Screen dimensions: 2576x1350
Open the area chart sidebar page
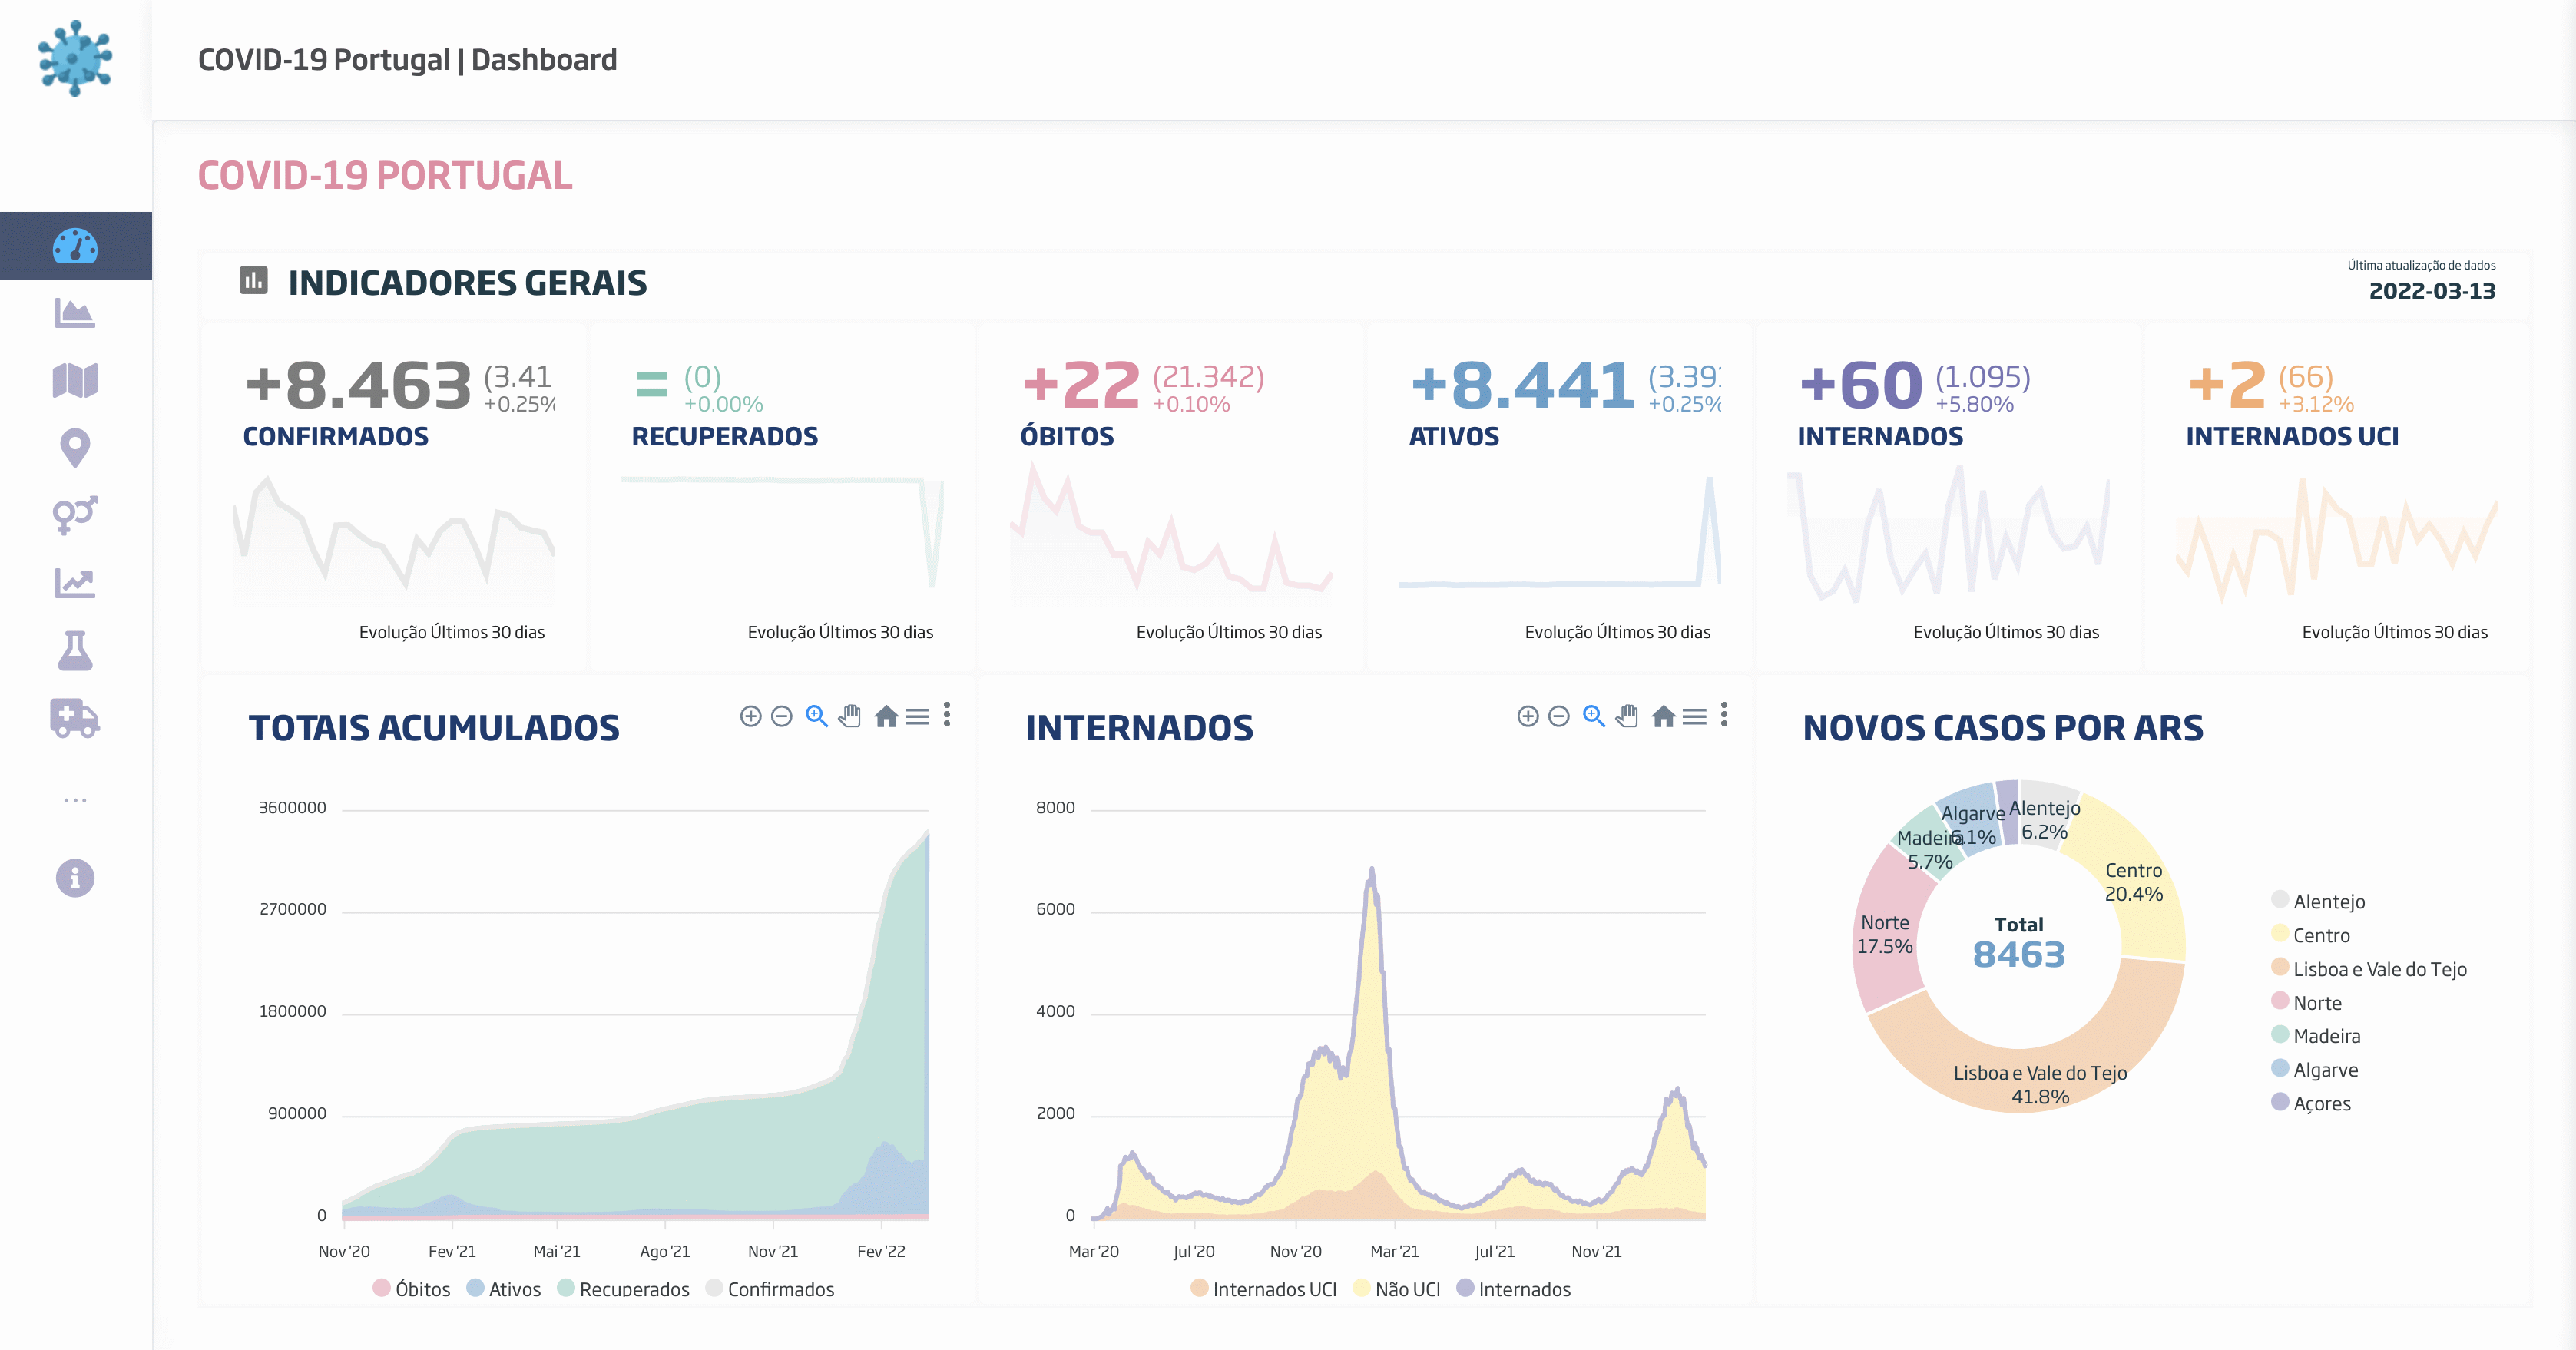click(x=75, y=313)
